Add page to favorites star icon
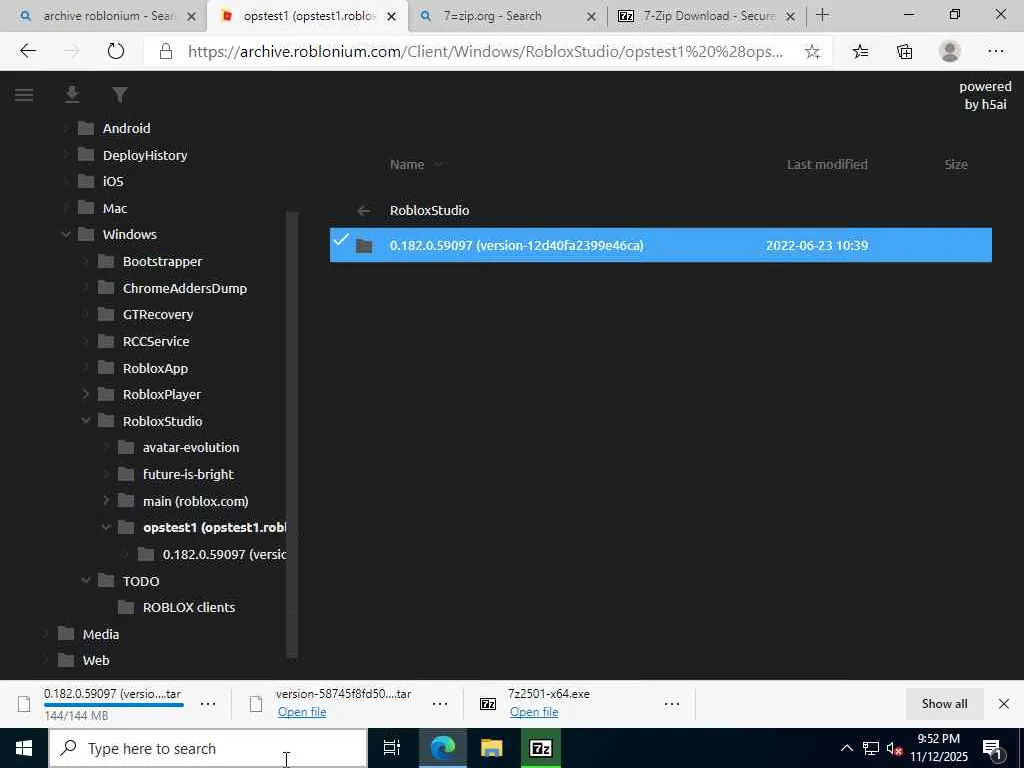The image size is (1024, 768). point(812,52)
